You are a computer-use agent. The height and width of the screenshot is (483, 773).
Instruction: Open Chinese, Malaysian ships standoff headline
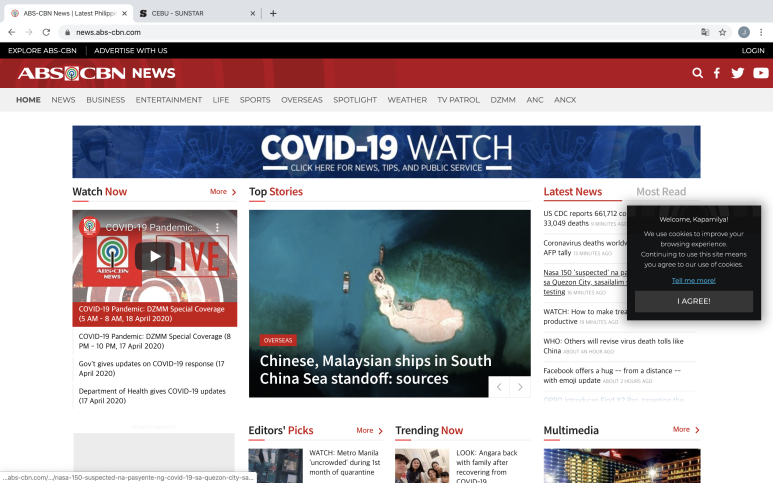(x=375, y=370)
